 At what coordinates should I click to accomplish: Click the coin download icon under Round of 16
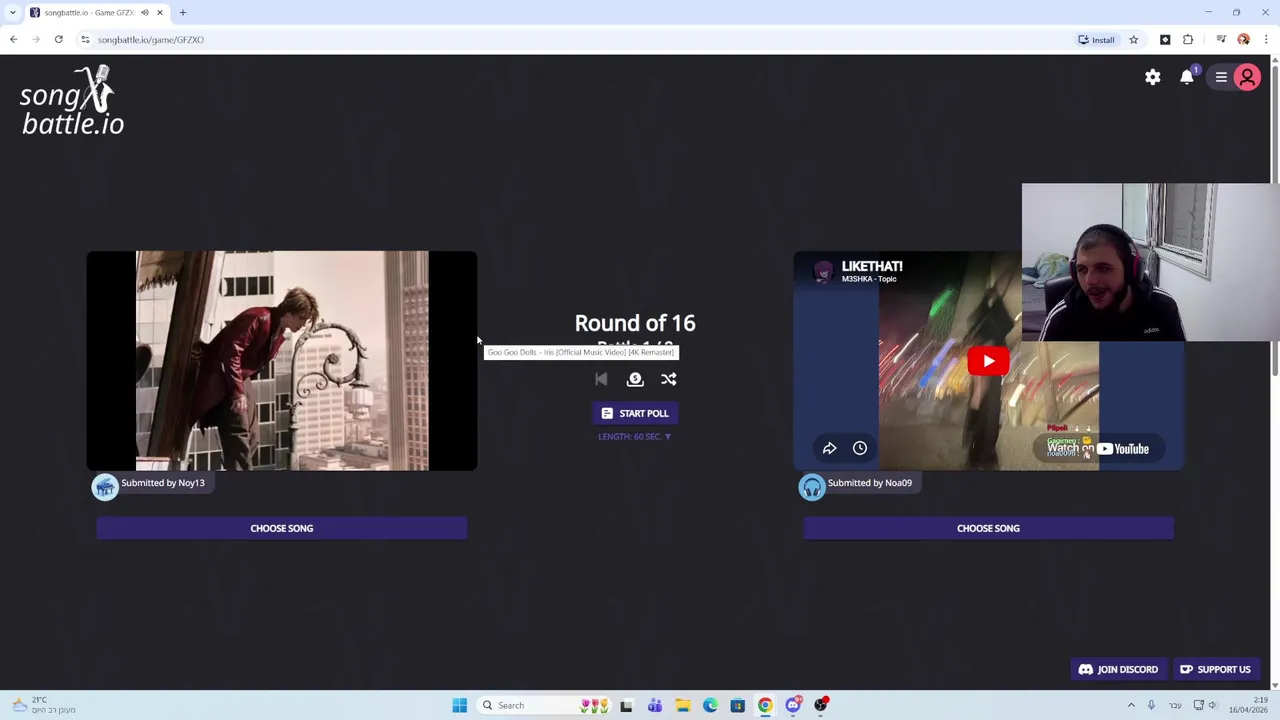635,379
